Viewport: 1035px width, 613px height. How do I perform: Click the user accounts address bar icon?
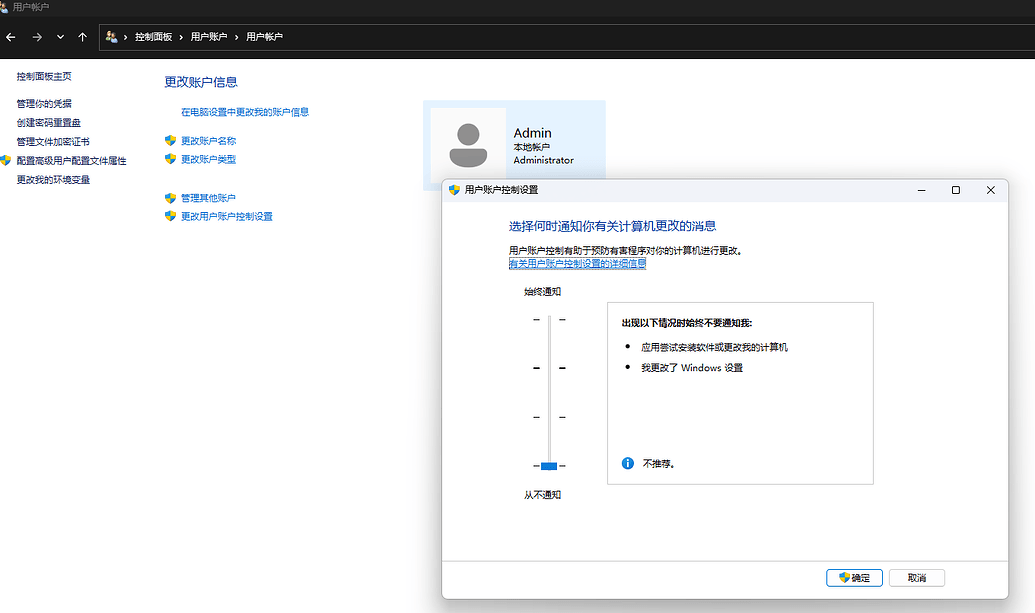click(112, 37)
